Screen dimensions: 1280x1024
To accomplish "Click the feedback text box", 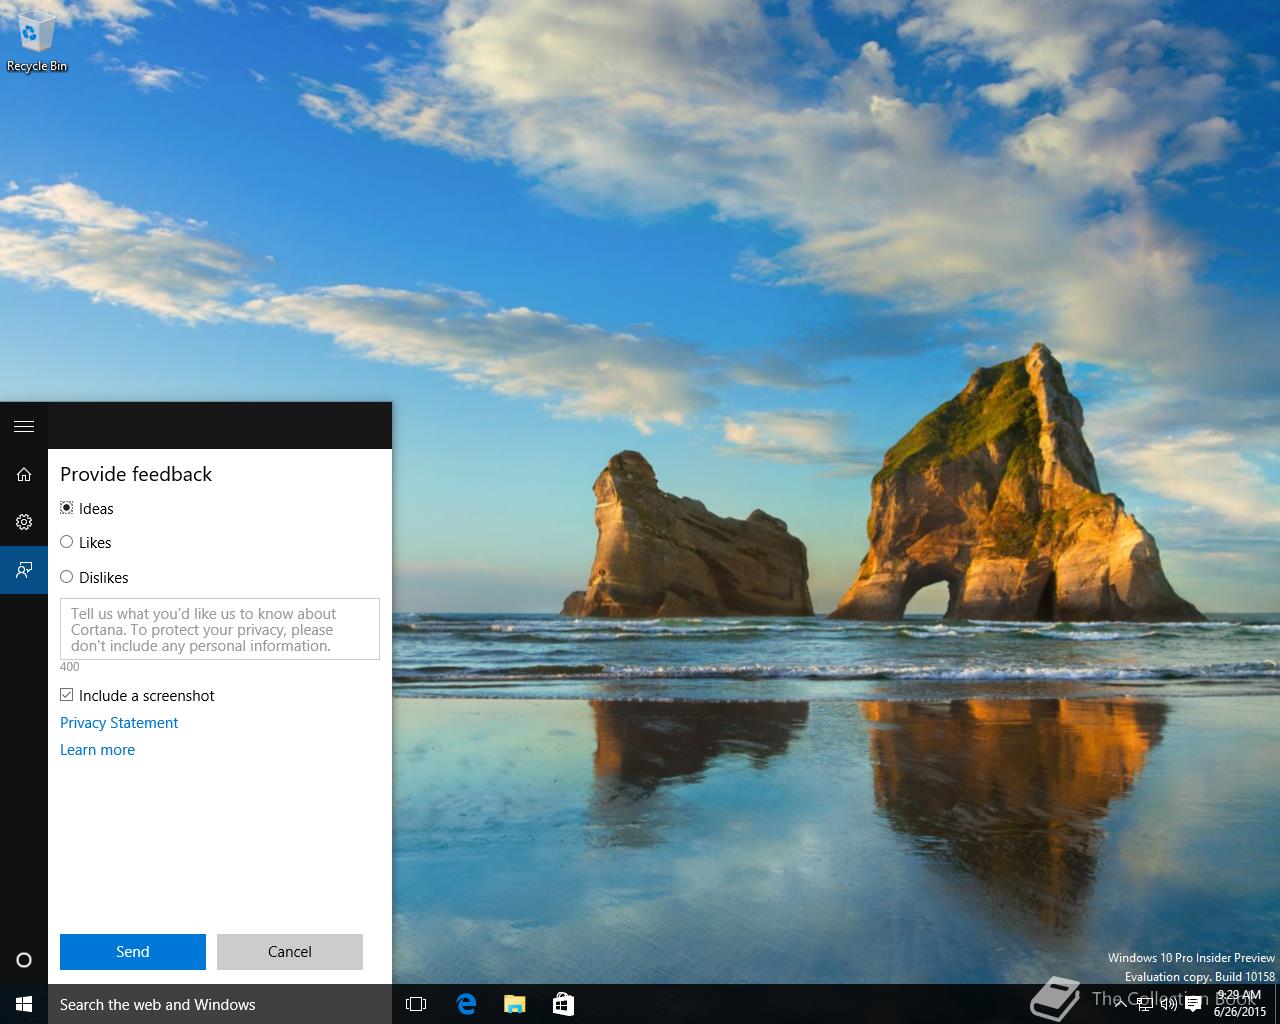I will click(220, 629).
